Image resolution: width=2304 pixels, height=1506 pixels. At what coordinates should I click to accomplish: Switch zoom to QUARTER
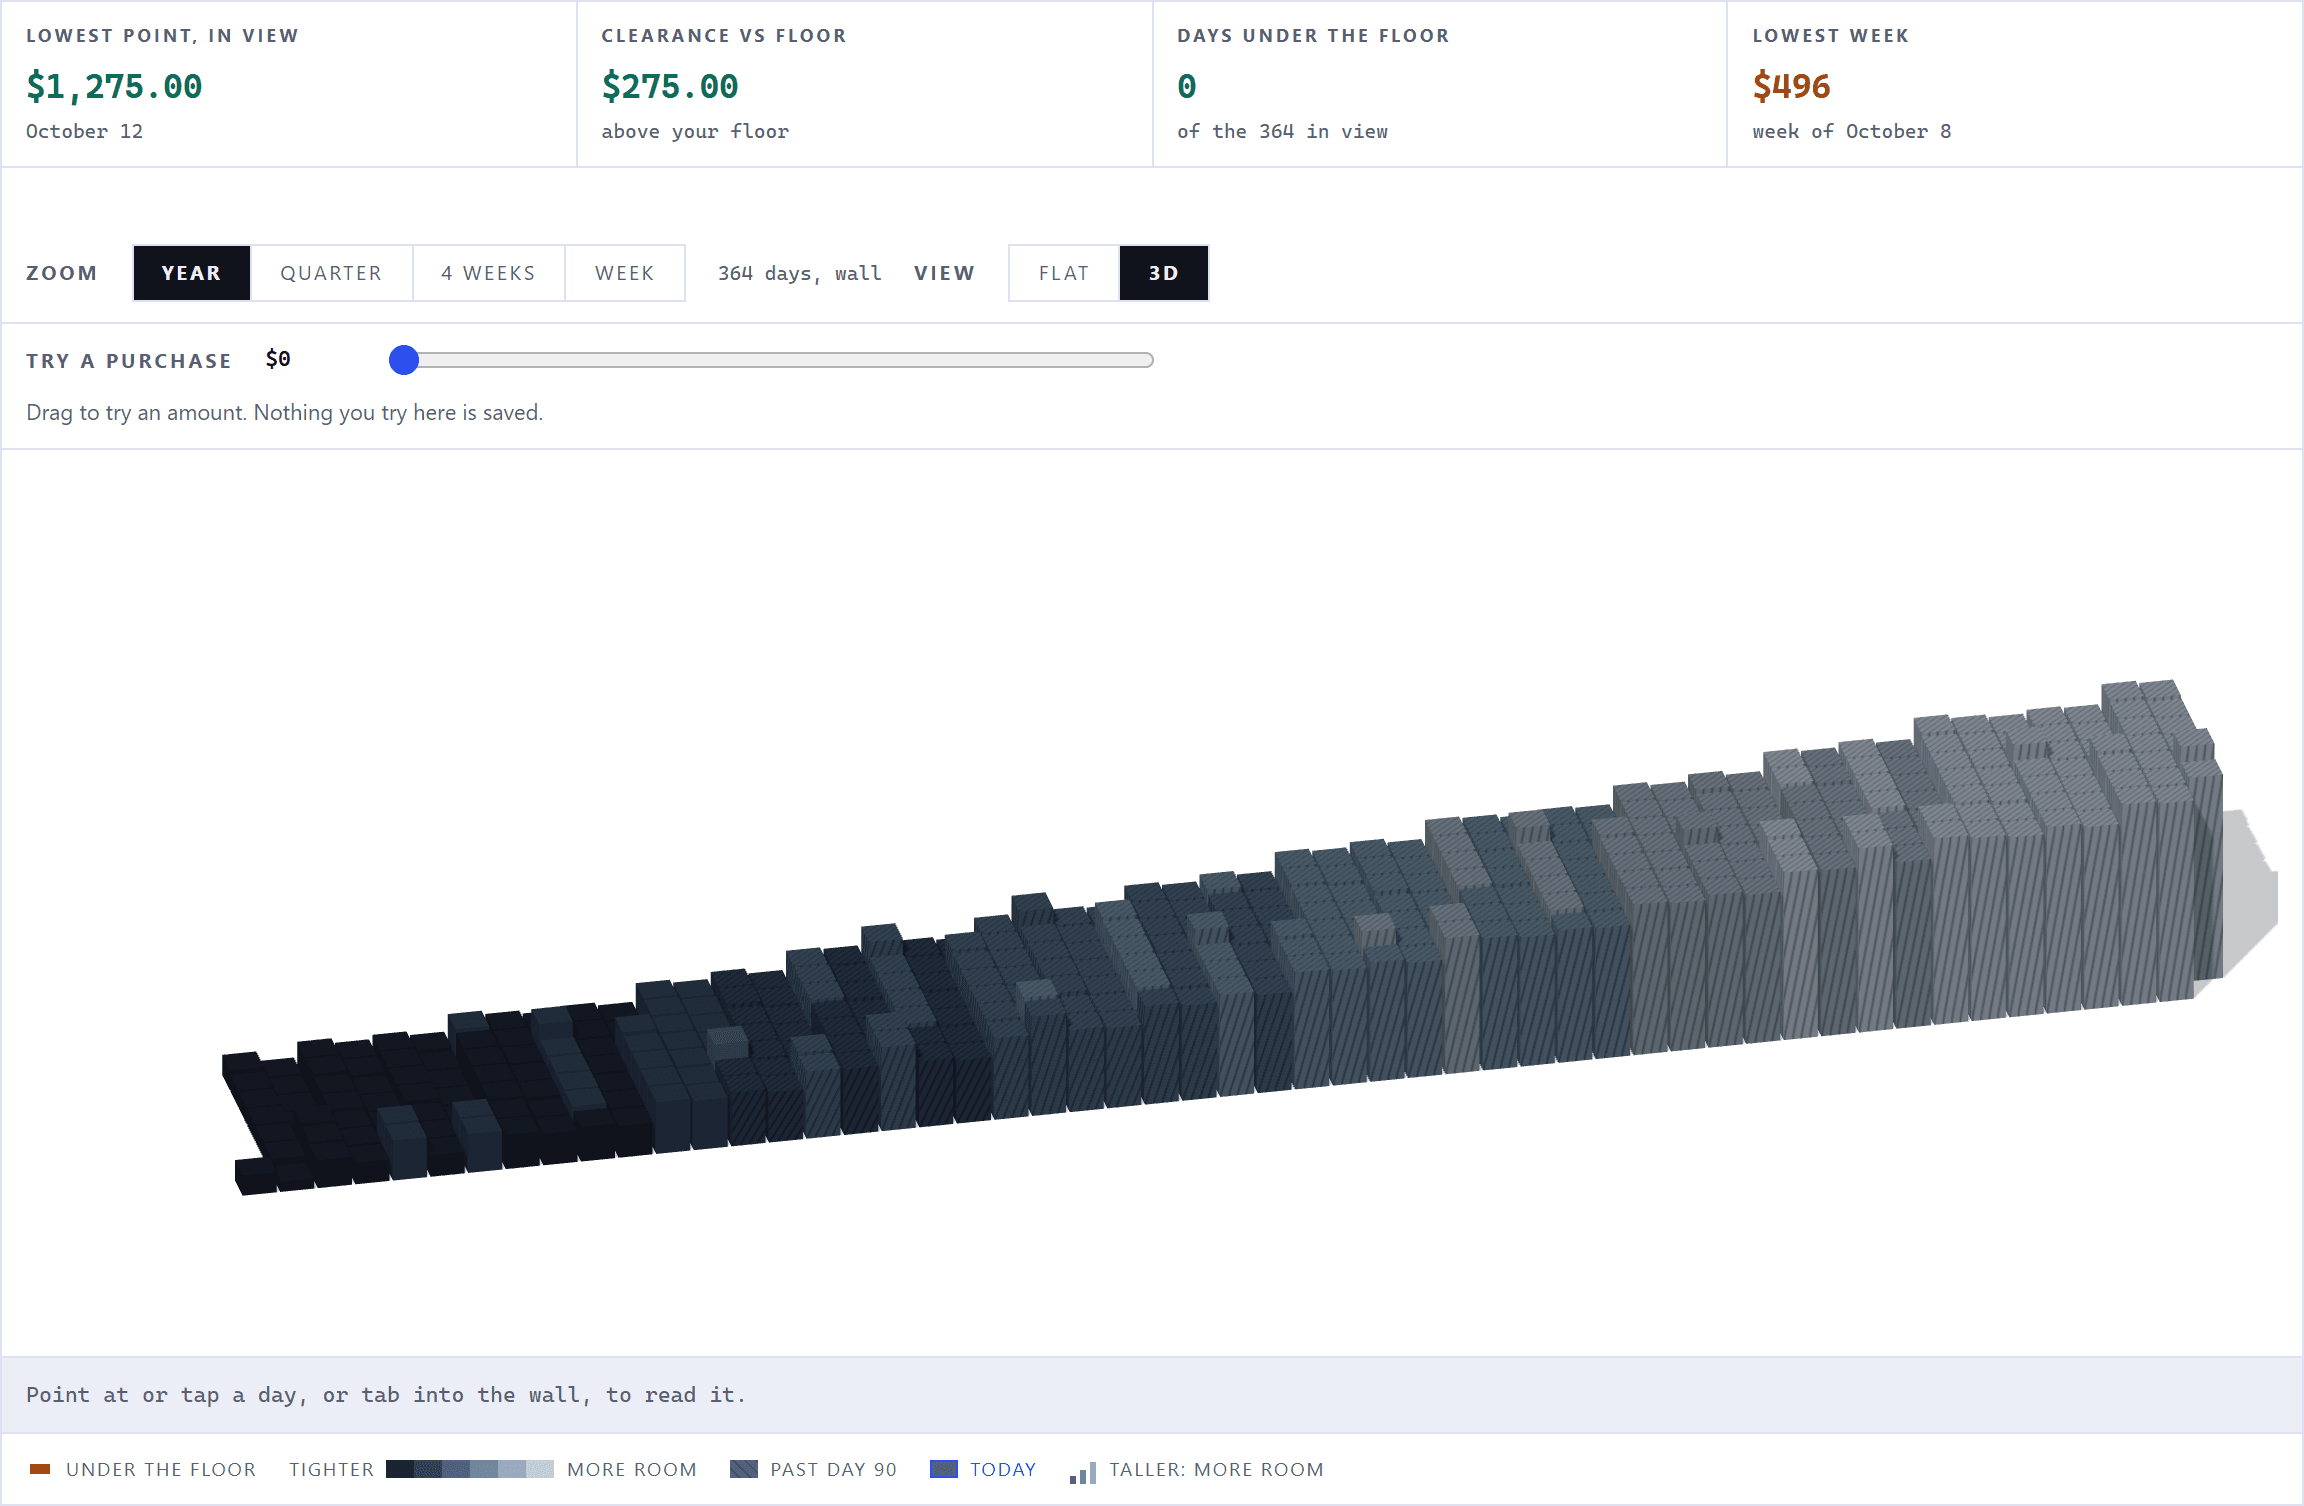[331, 273]
